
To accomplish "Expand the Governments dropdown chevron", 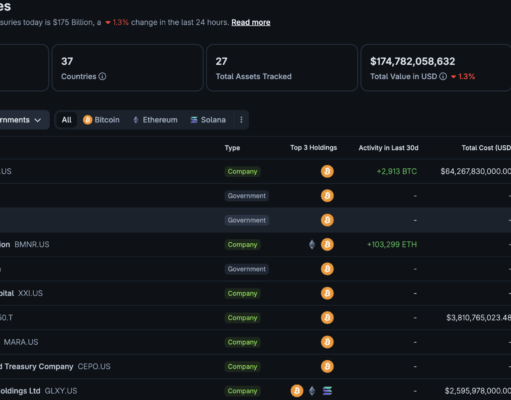I will [x=38, y=120].
